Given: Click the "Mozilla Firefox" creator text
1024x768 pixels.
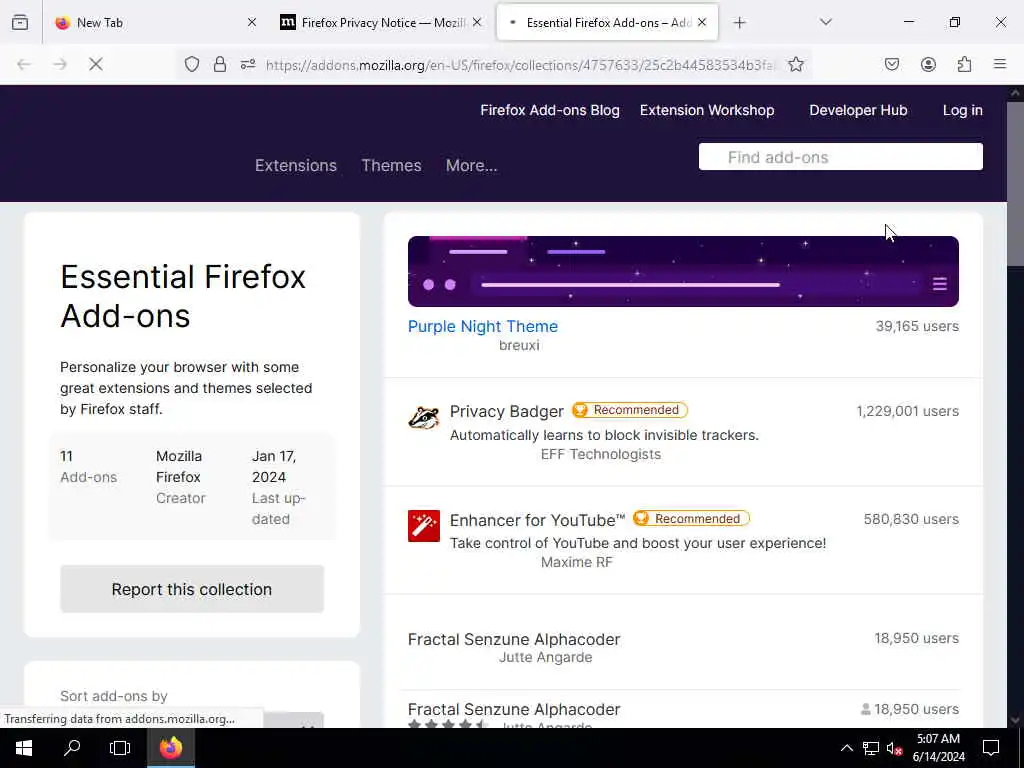Looking at the screenshot, I should tap(179, 466).
